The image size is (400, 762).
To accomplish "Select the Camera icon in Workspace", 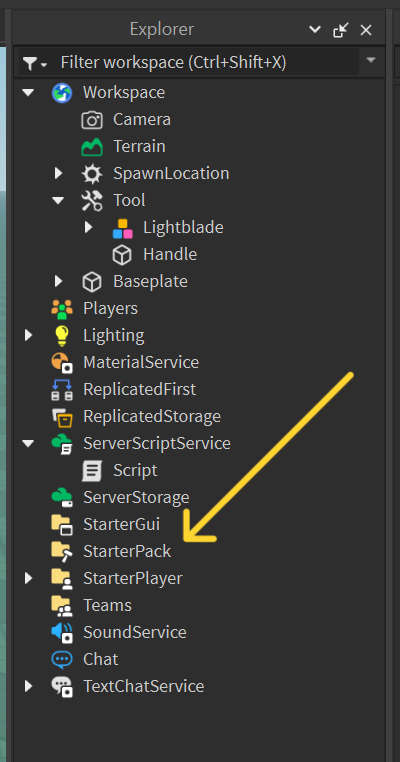I will coord(92,120).
